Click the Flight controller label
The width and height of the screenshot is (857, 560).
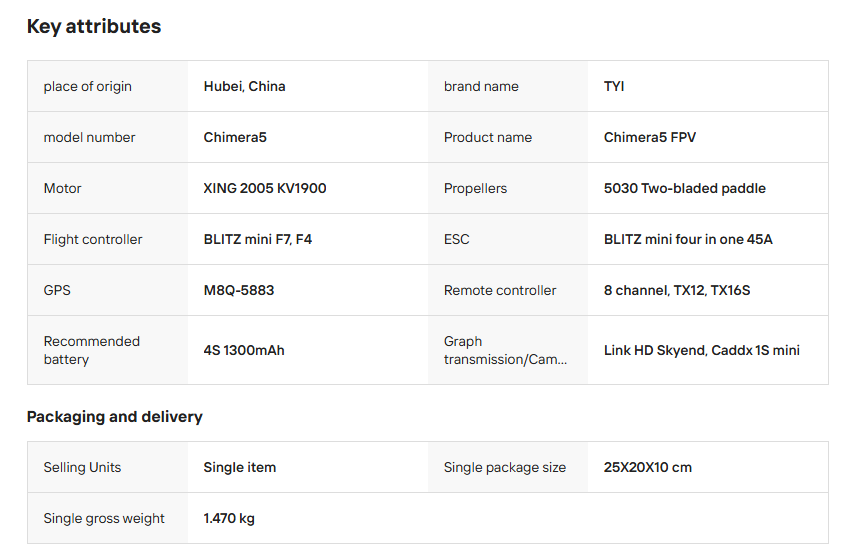pyautogui.click(x=93, y=240)
